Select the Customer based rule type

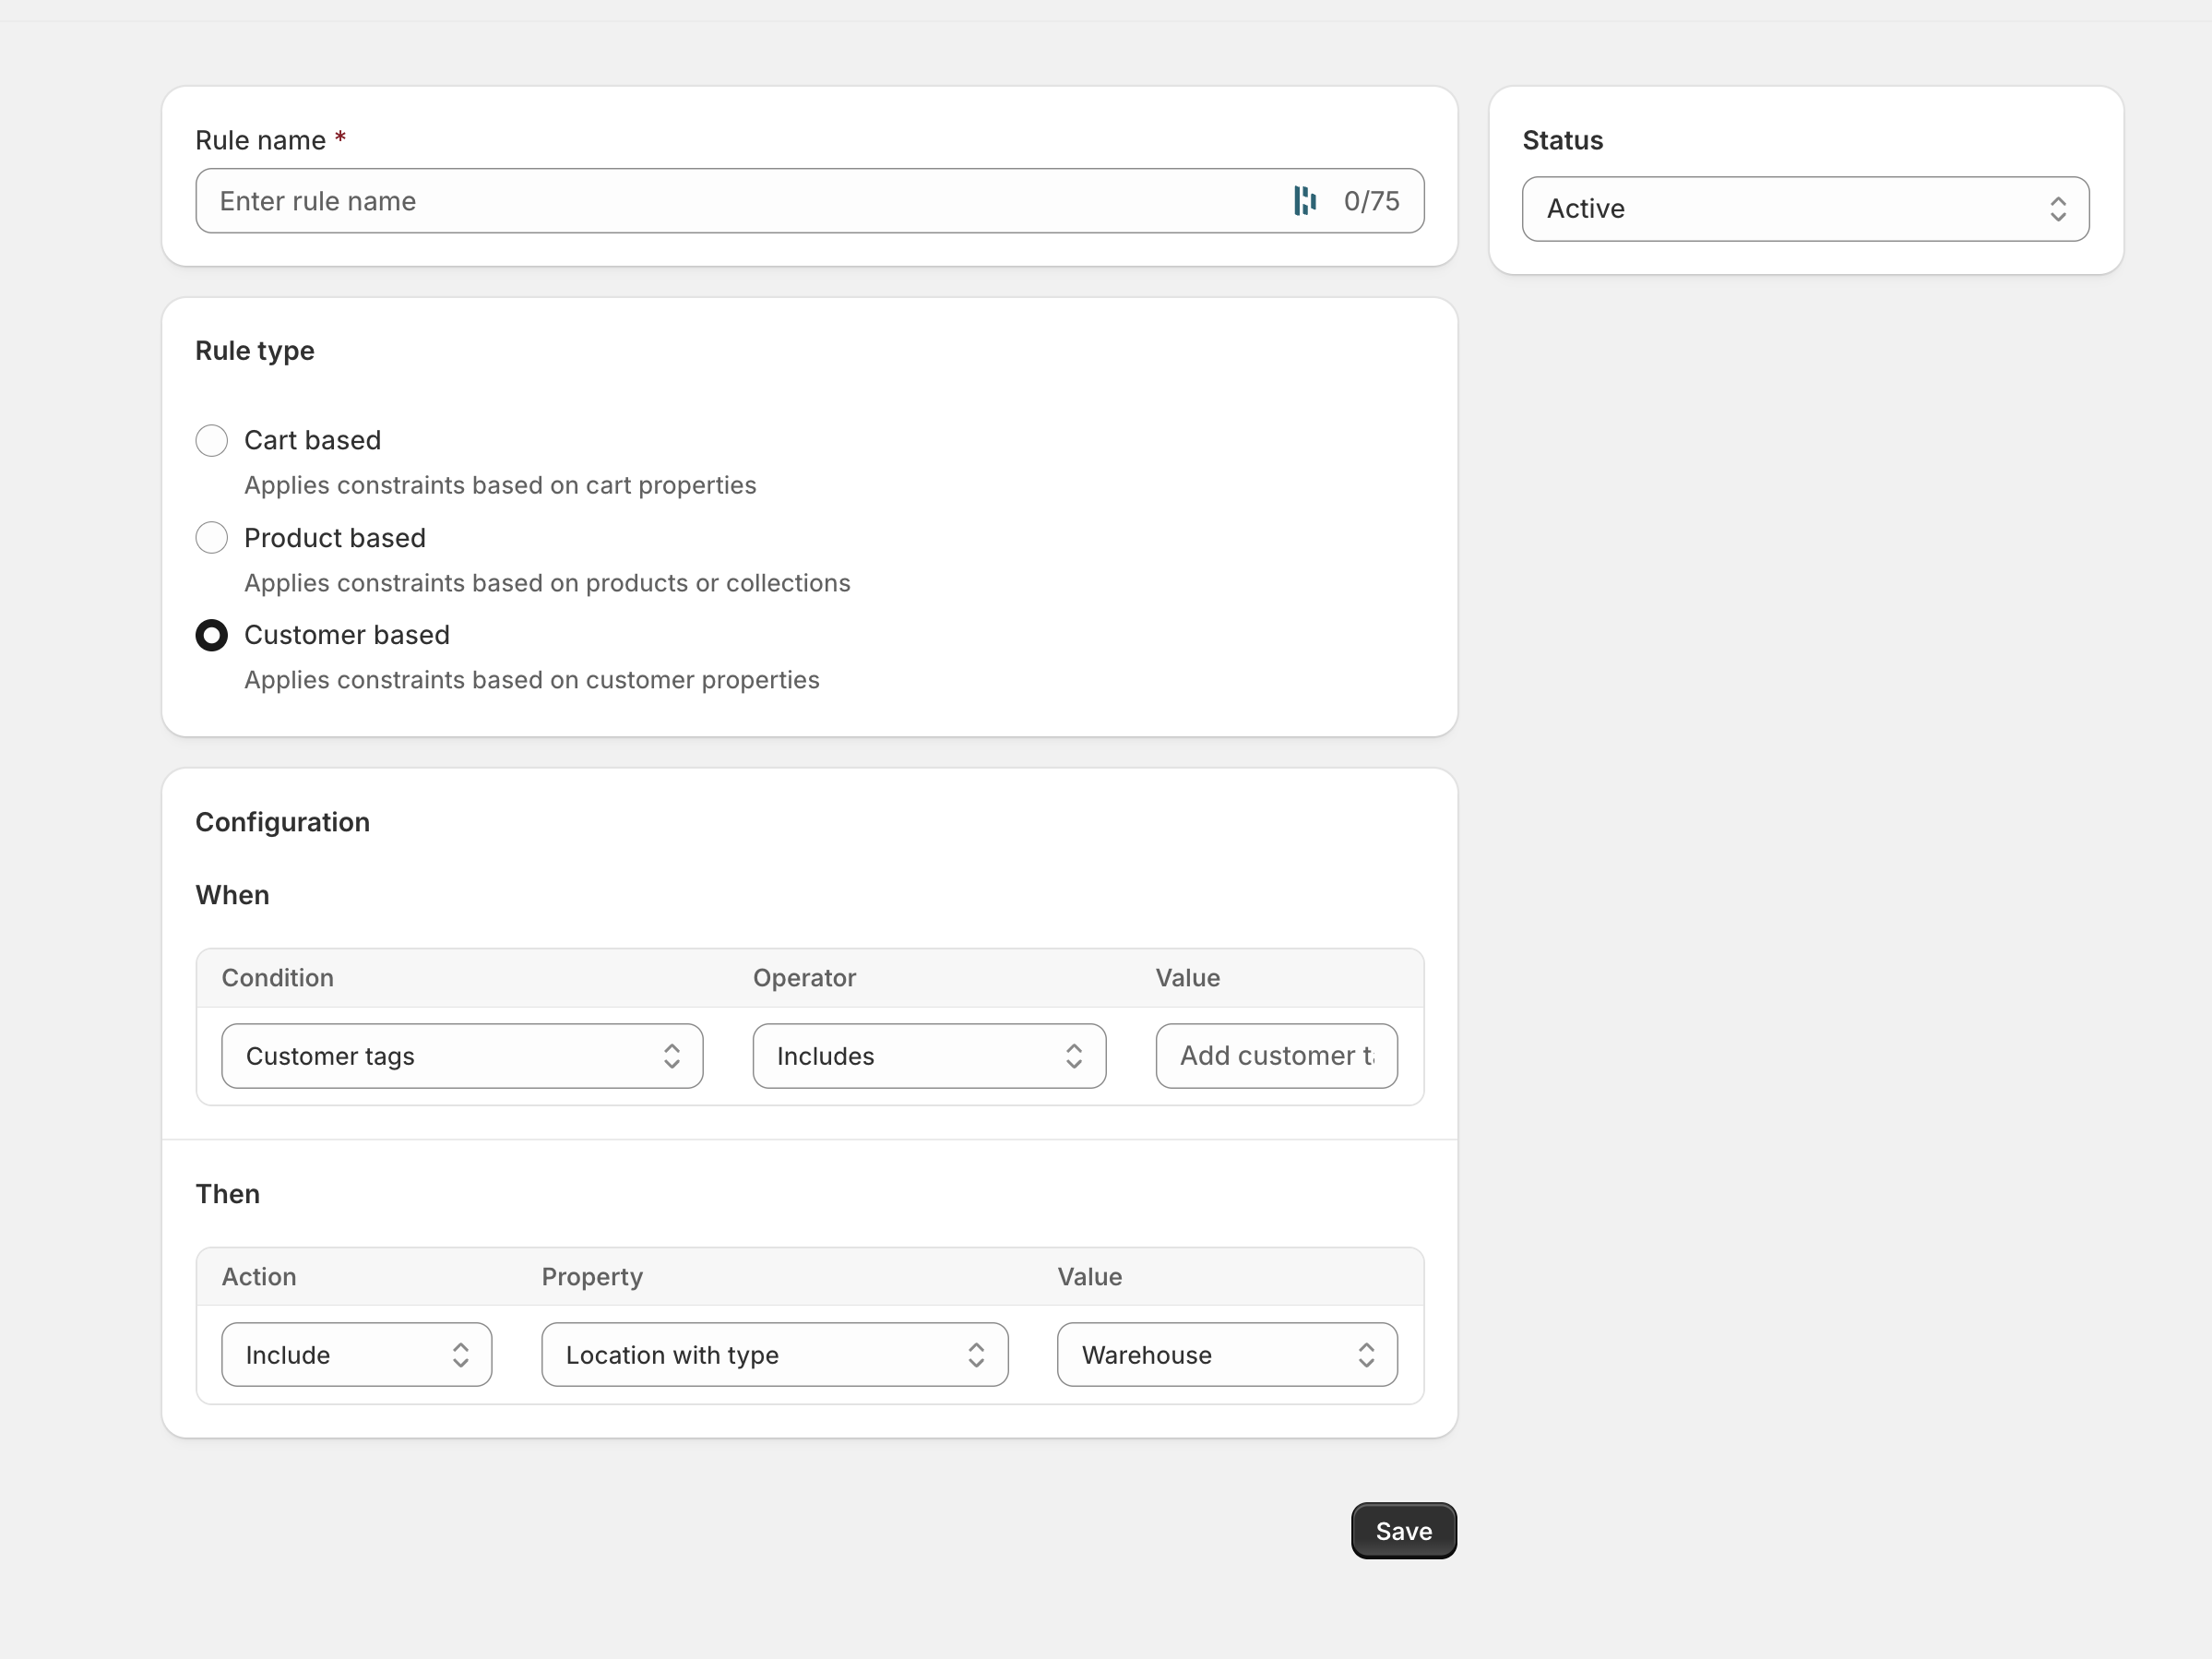tap(211, 635)
